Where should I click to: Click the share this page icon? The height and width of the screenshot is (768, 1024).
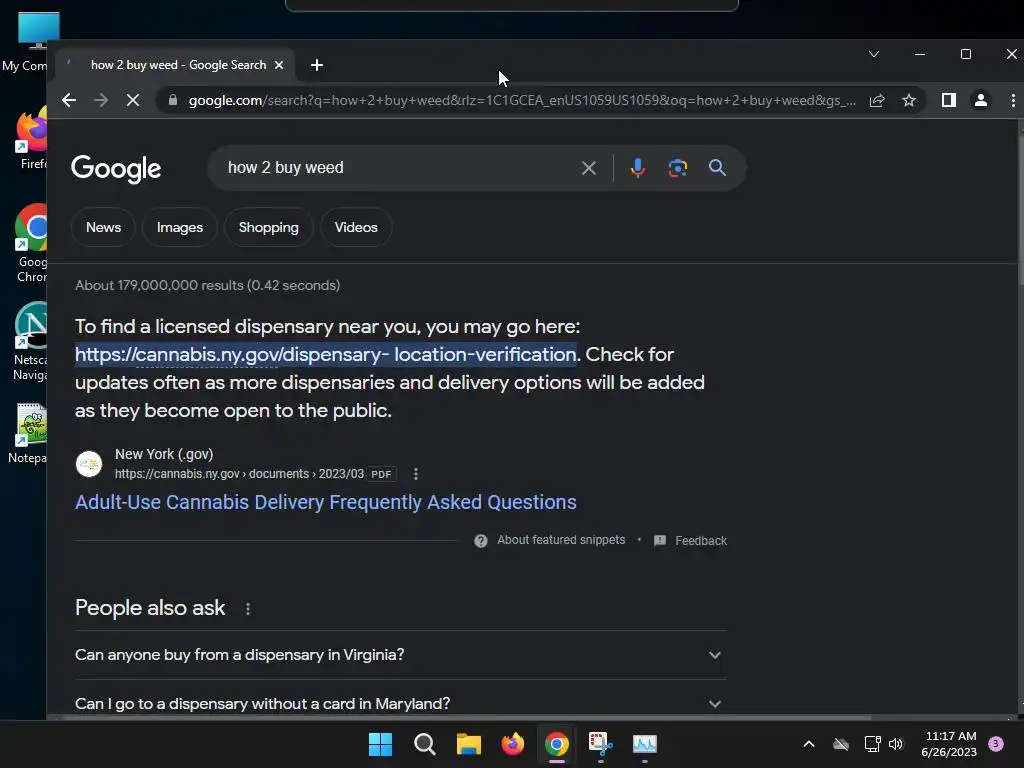(x=876, y=100)
